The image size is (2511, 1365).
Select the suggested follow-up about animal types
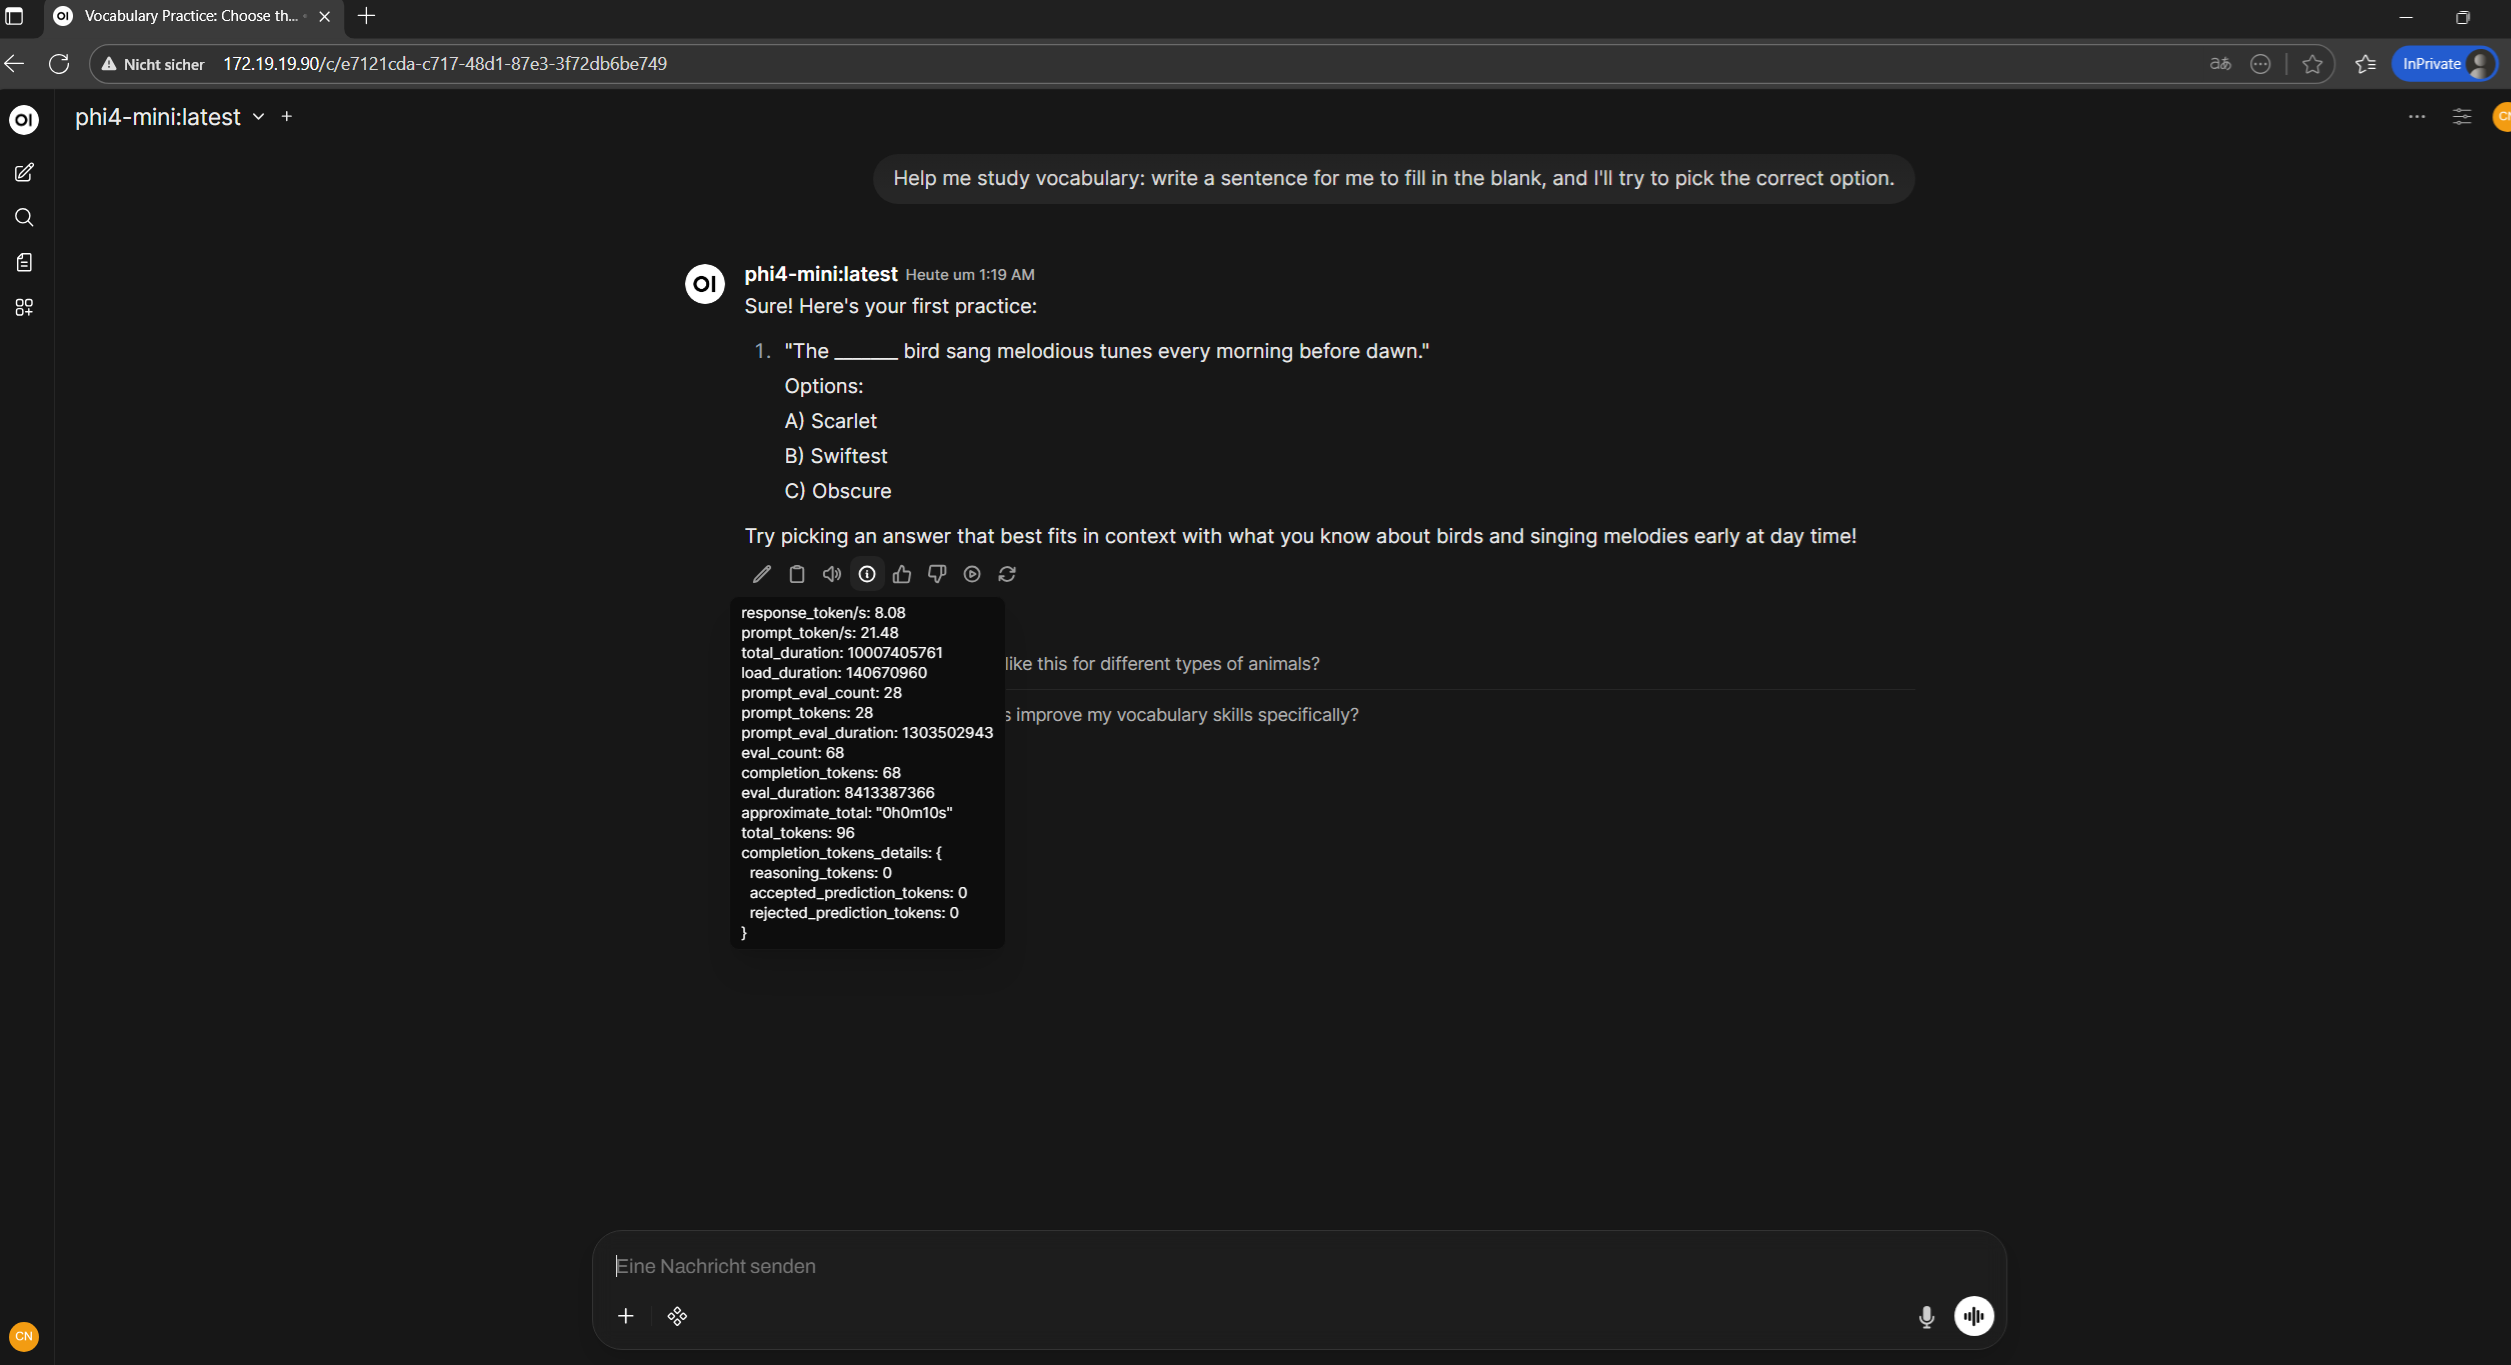coord(1160,664)
